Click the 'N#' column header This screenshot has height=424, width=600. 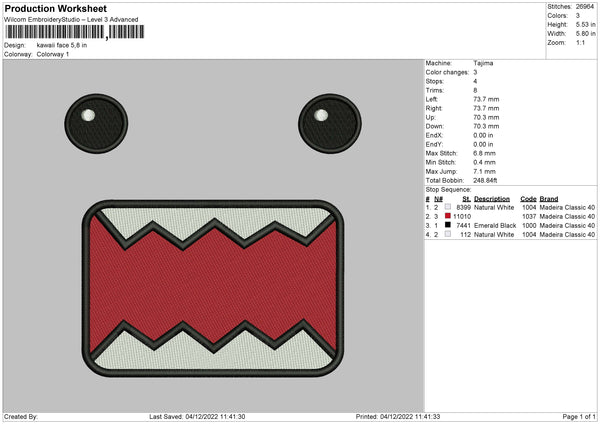click(x=438, y=199)
